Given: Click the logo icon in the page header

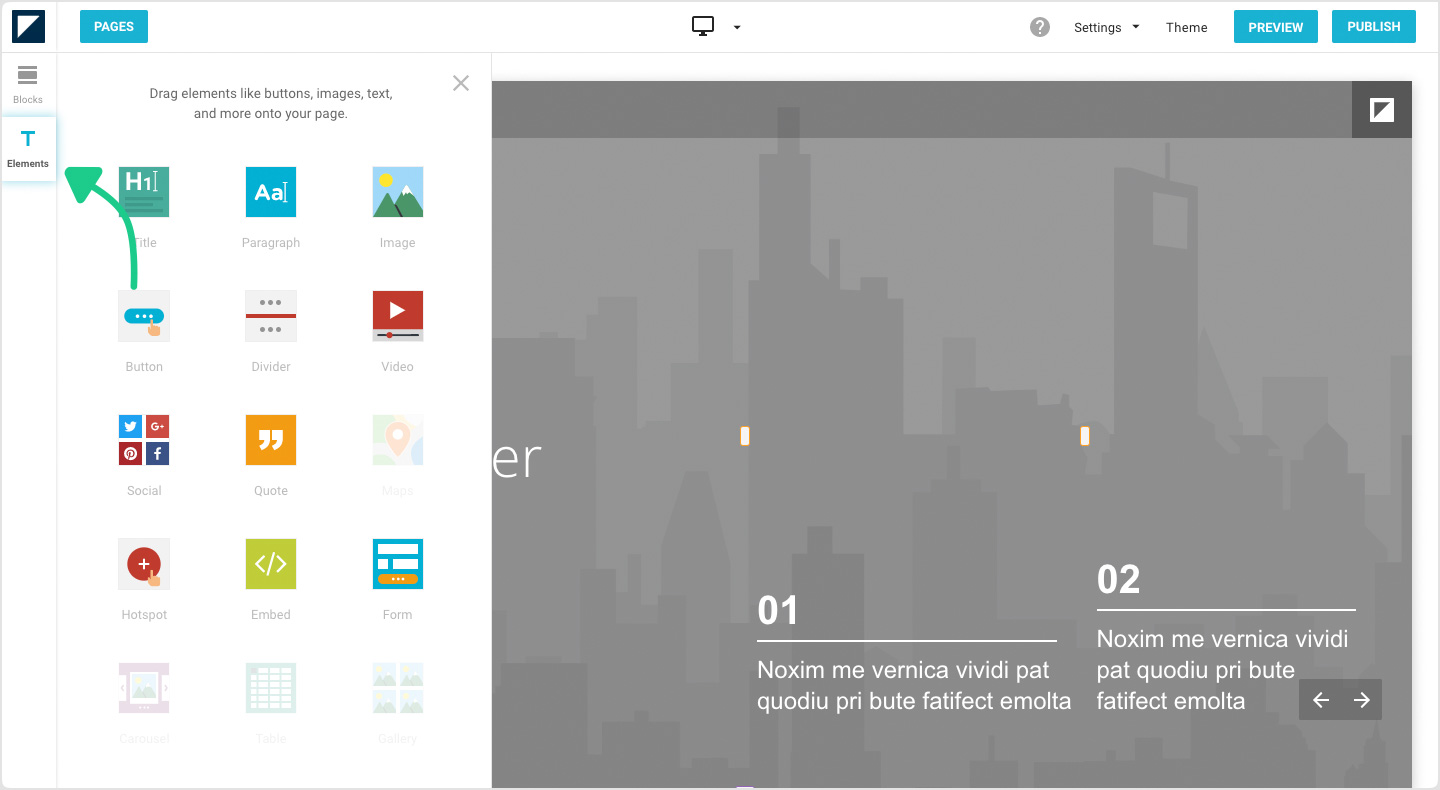Looking at the screenshot, I should pyautogui.click(x=1382, y=110).
